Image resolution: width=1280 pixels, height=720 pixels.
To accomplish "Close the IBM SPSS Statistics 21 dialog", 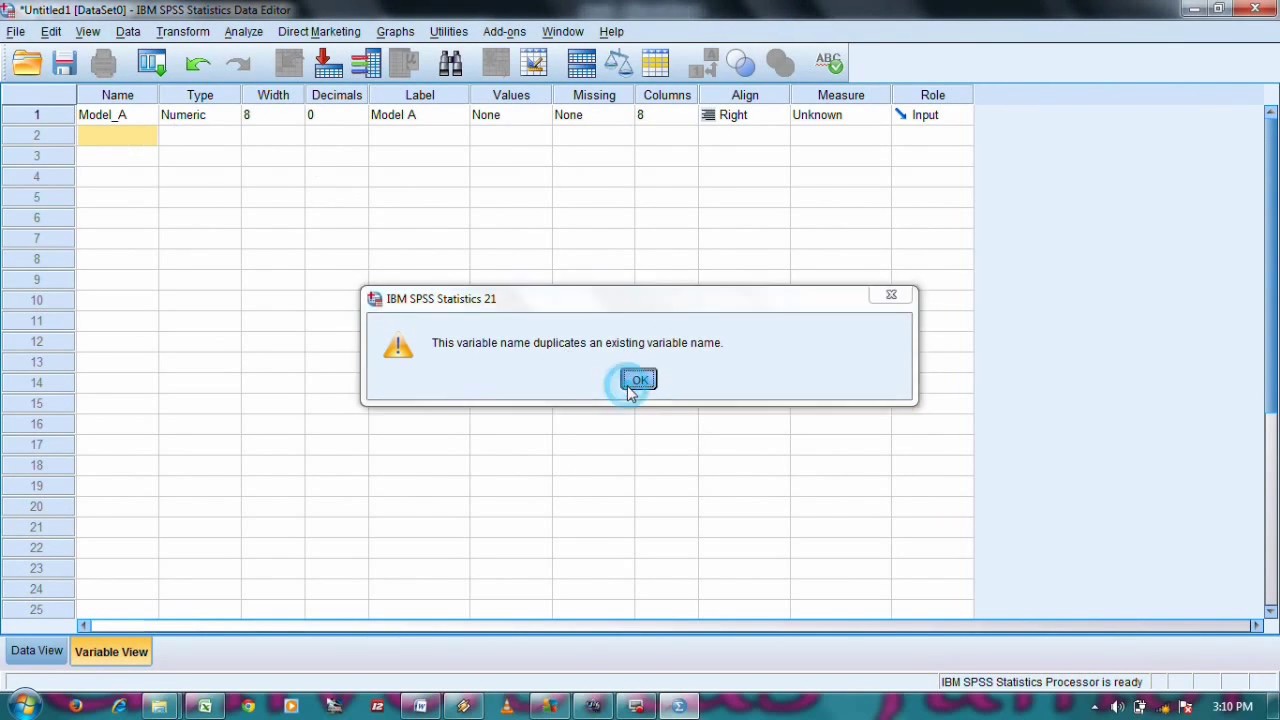I will [891, 295].
